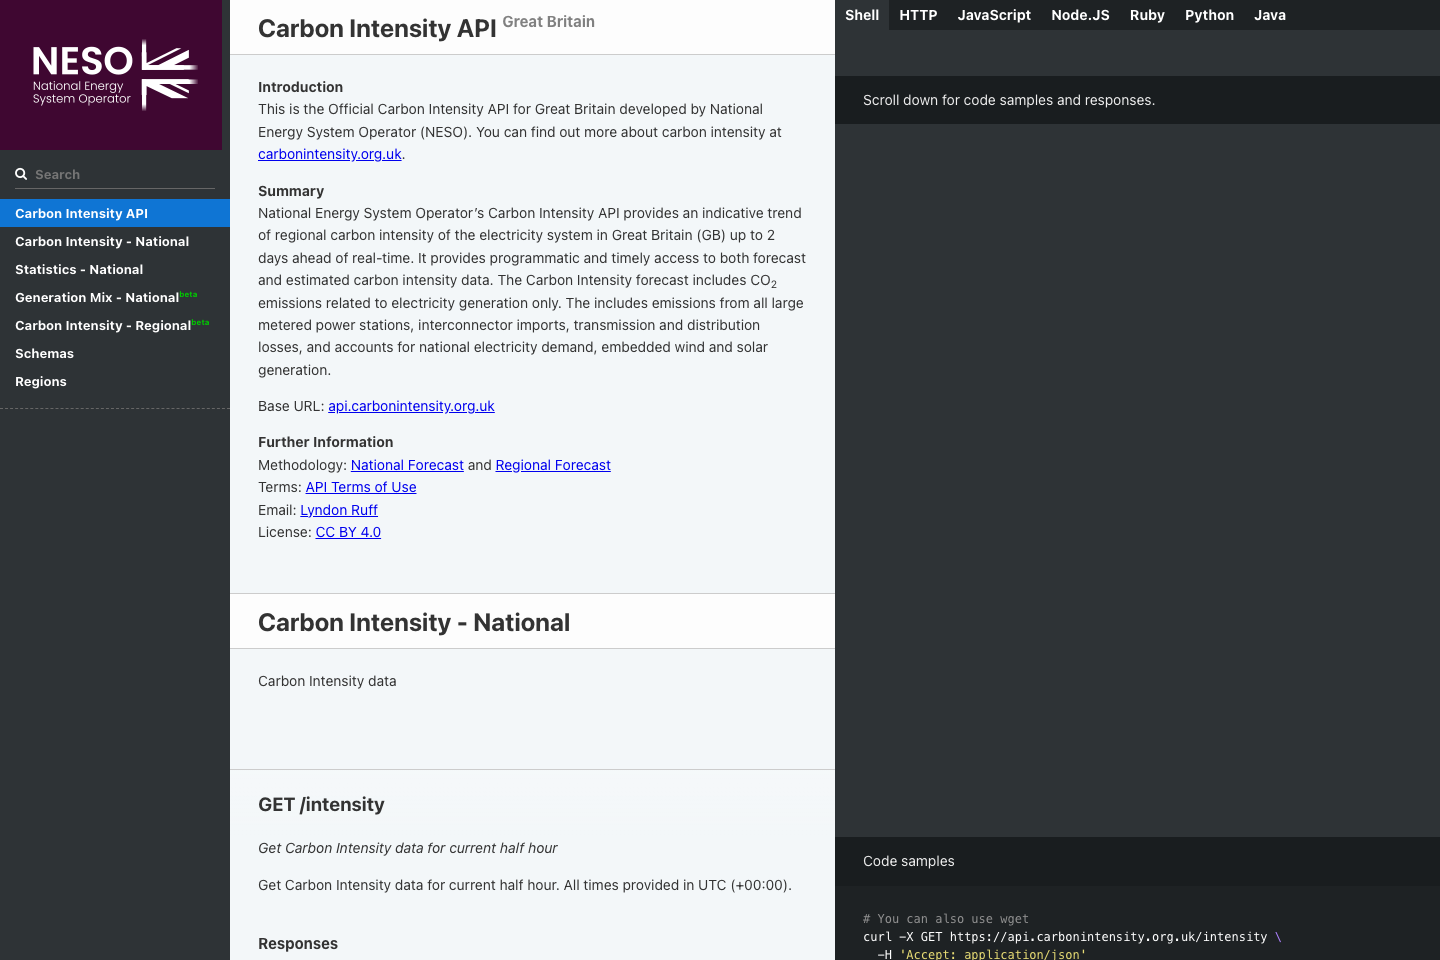Navigate to Statistics - National section
The image size is (1440, 960).
[79, 269]
